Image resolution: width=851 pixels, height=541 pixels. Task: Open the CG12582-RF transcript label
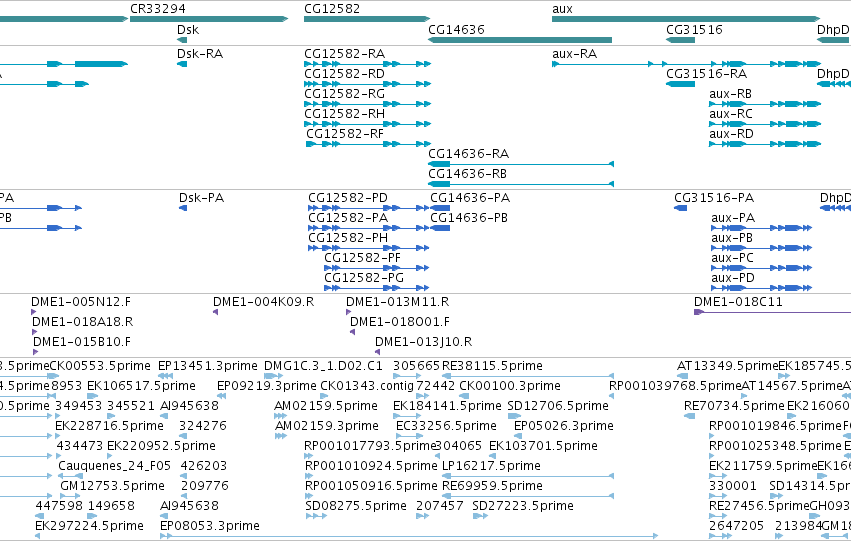click(345, 134)
